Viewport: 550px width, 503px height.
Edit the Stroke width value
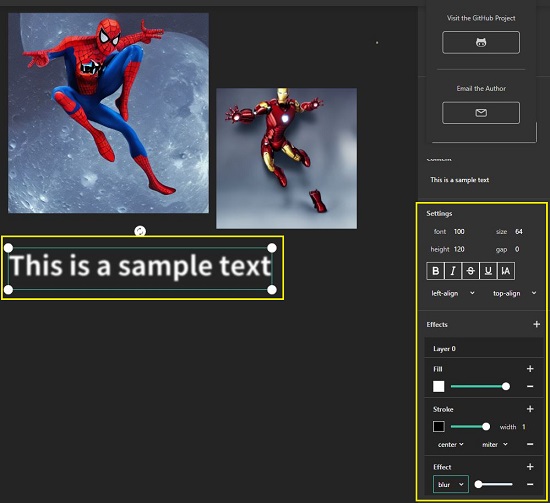coord(524,427)
